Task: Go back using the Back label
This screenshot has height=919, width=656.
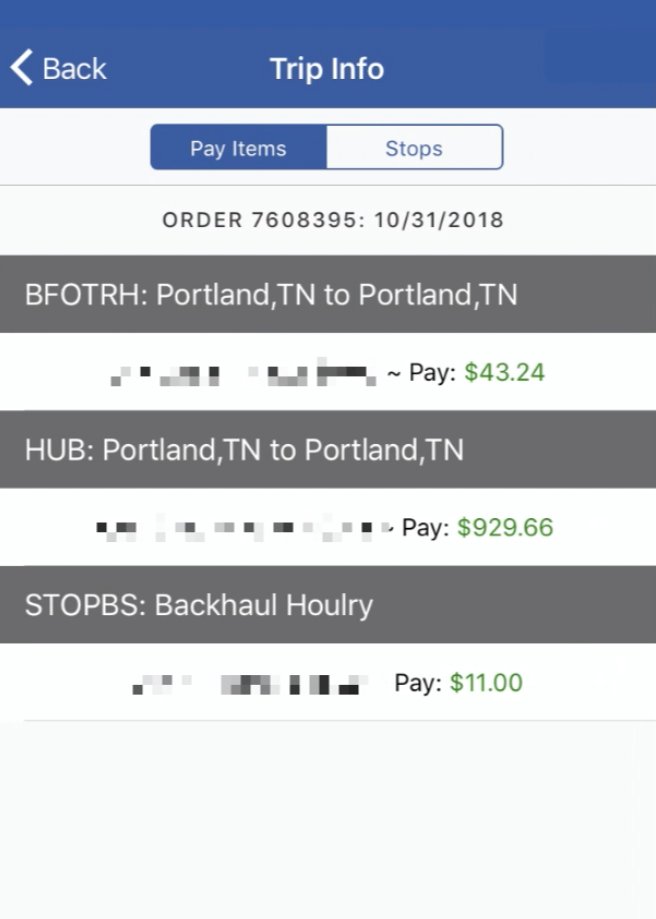Action: click(74, 69)
